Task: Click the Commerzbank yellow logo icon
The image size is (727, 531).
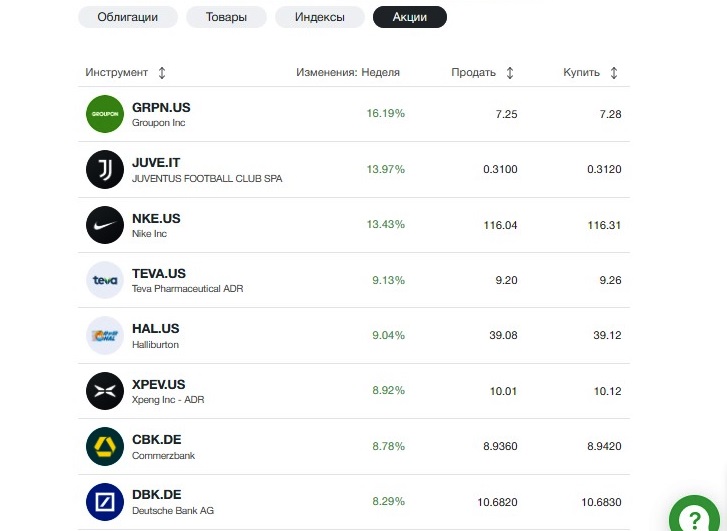Action: point(104,446)
